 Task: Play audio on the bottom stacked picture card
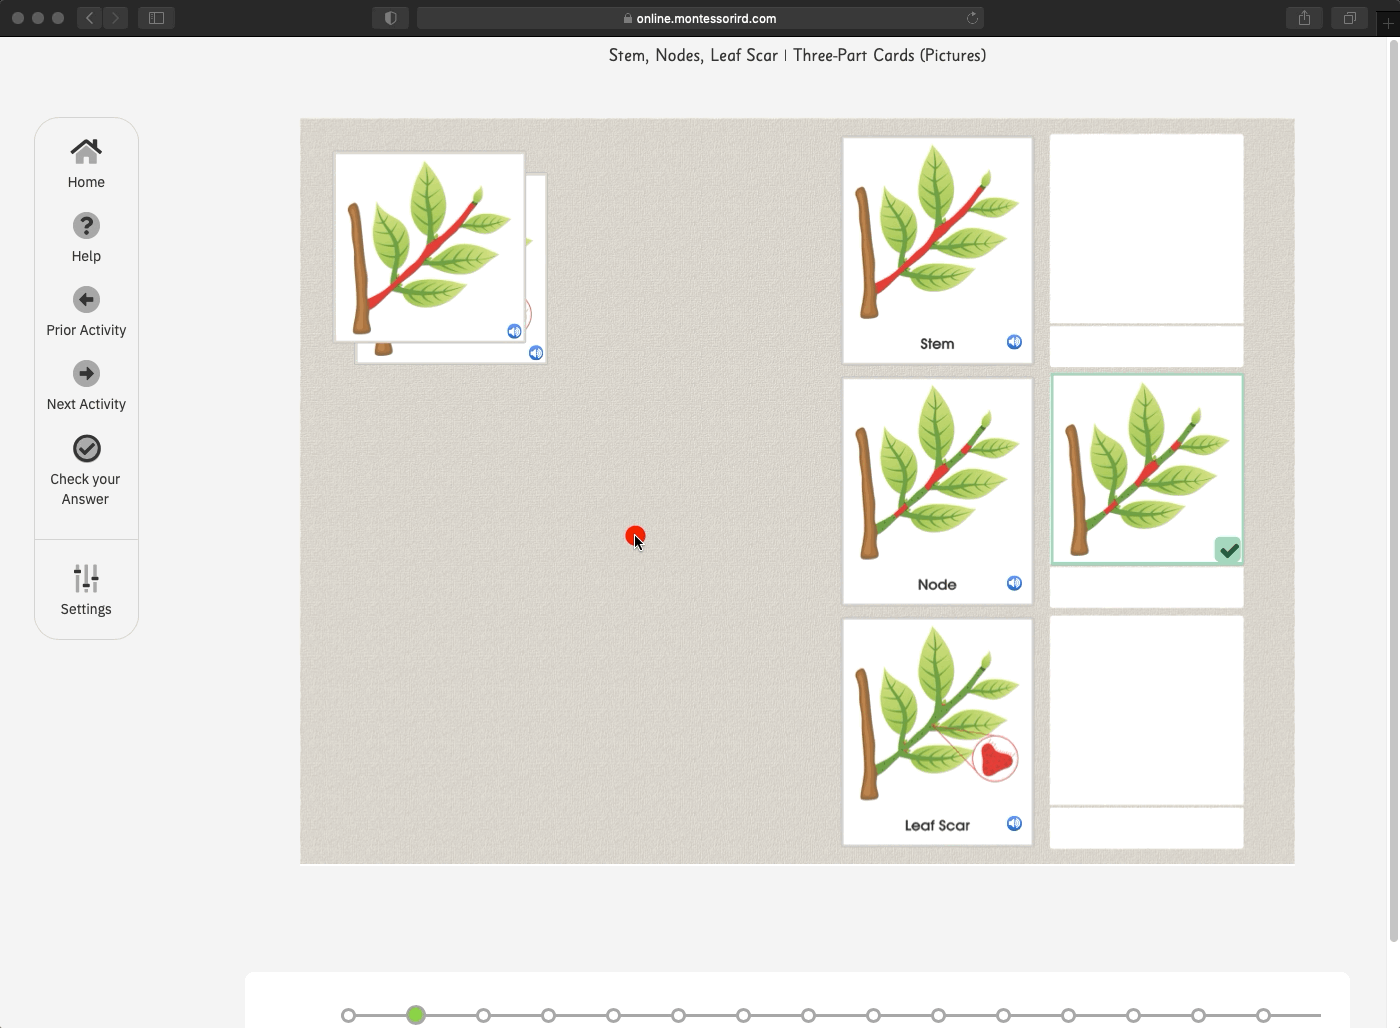coord(536,352)
